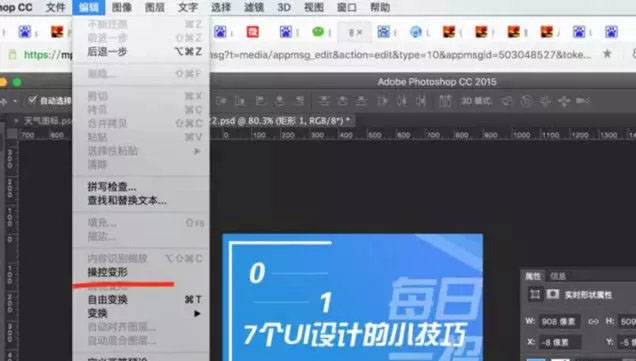Switch to the 属性 panel tab
The width and height of the screenshot is (636, 361).
(533, 276)
